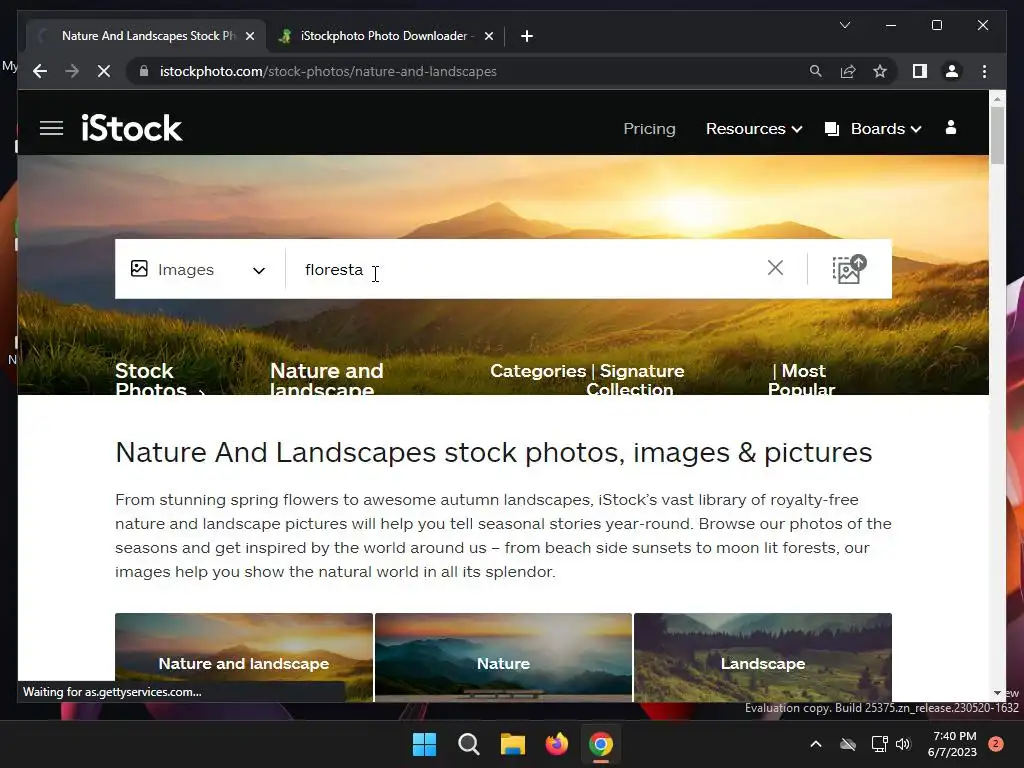Go back to the previous page

(x=40, y=71)
